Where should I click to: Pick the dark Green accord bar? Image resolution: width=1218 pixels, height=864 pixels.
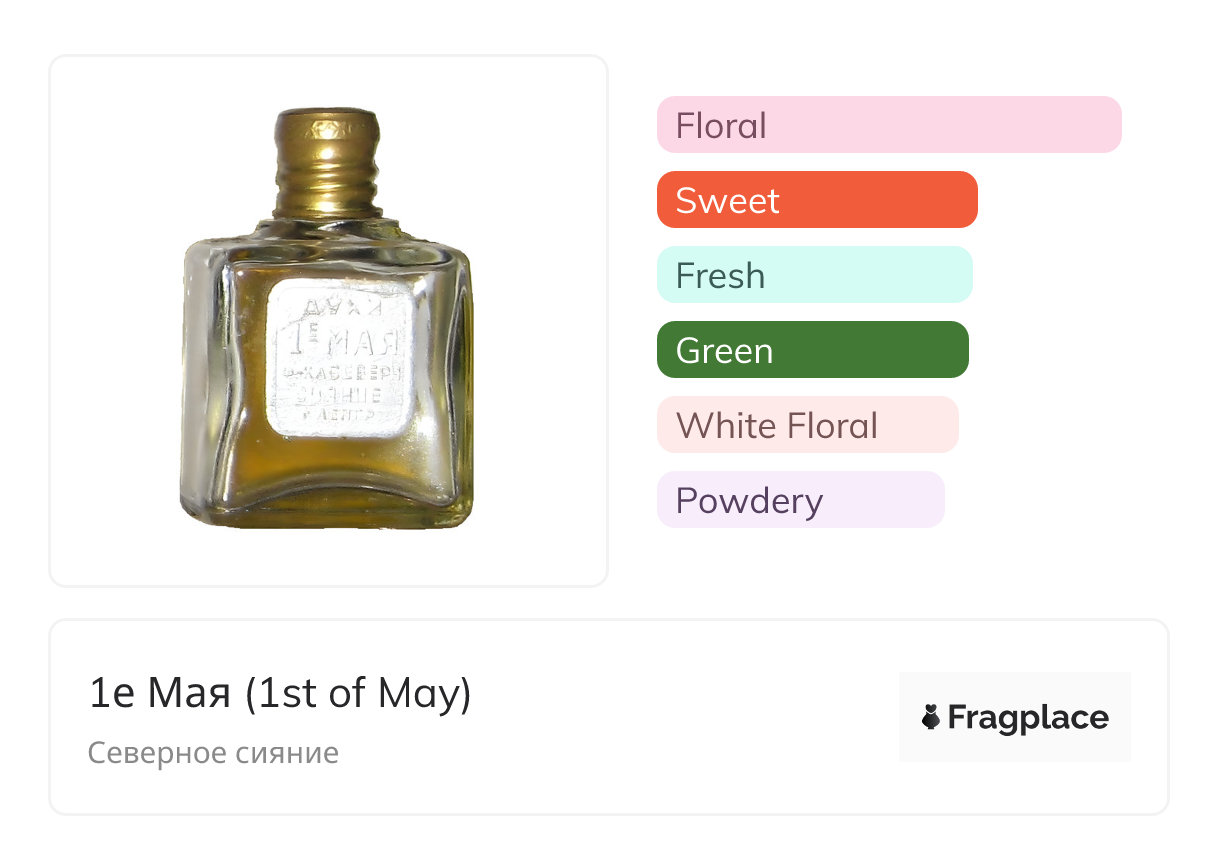click(x=812, y=350)
